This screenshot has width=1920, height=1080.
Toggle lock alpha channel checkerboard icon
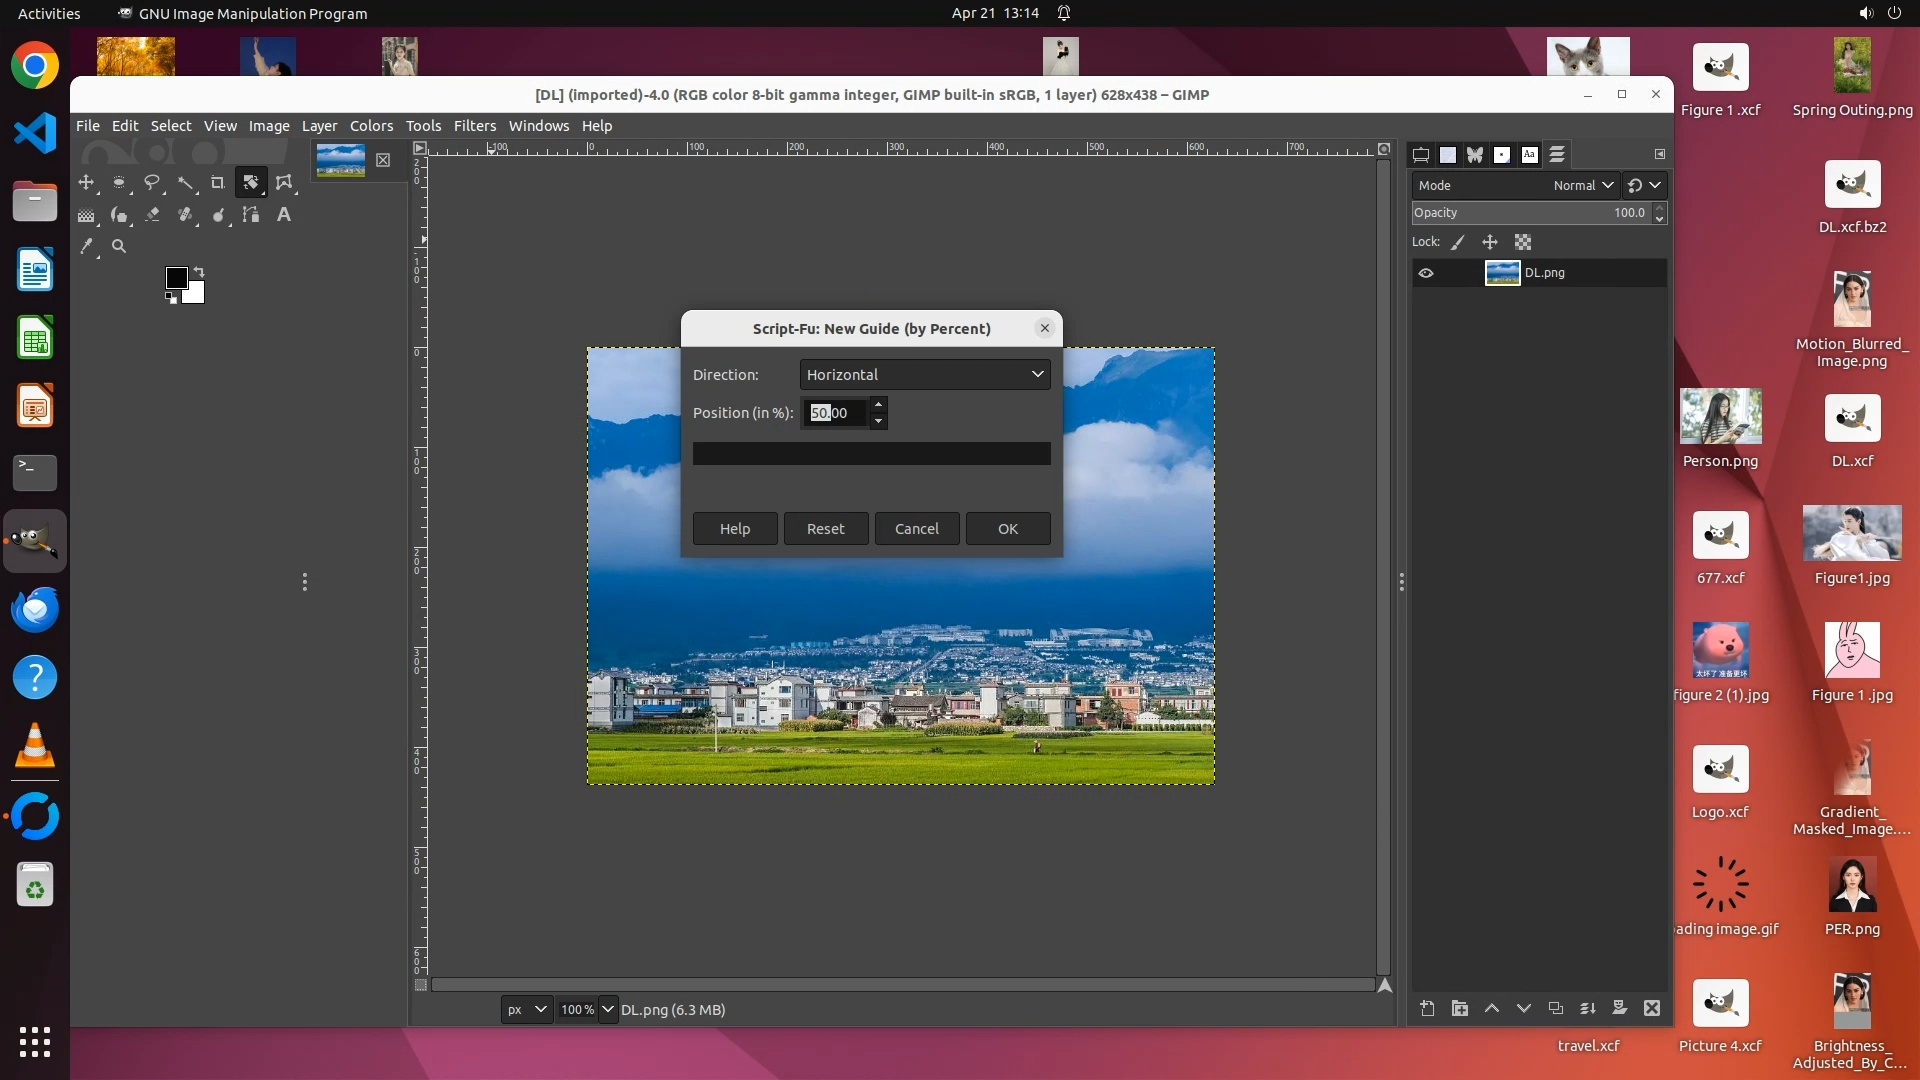coord(1522,242)
